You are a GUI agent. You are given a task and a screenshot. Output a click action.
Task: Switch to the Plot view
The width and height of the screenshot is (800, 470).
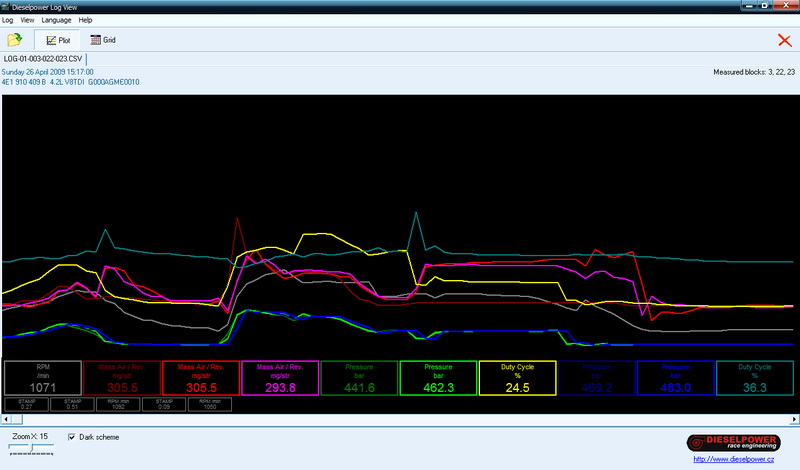click(57, 41)
